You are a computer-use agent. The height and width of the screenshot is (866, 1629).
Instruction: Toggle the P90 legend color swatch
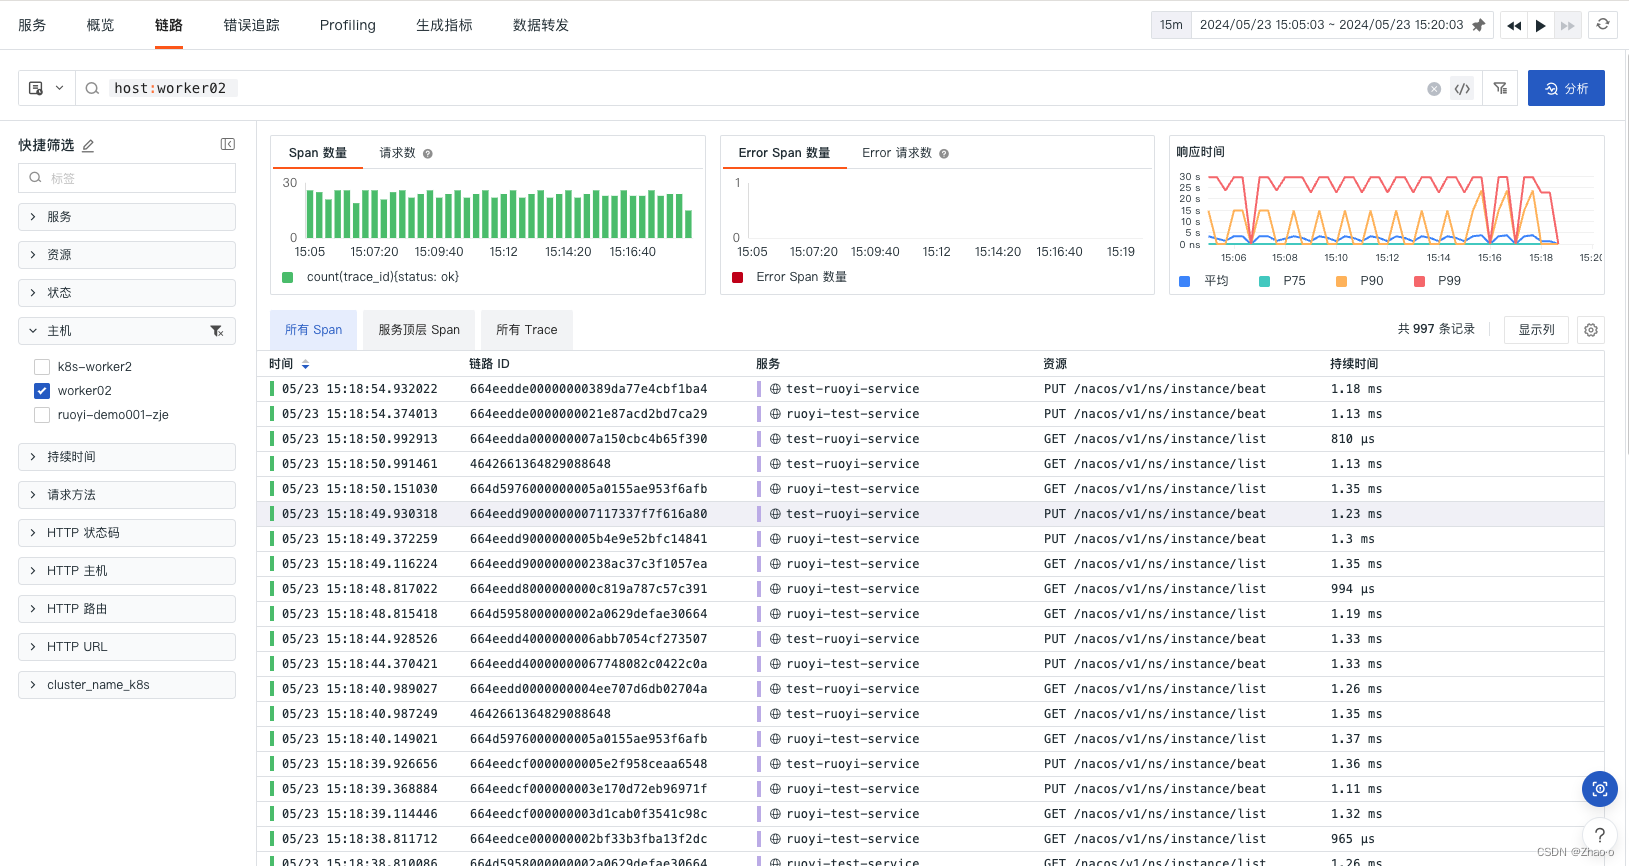(1341, 282)
